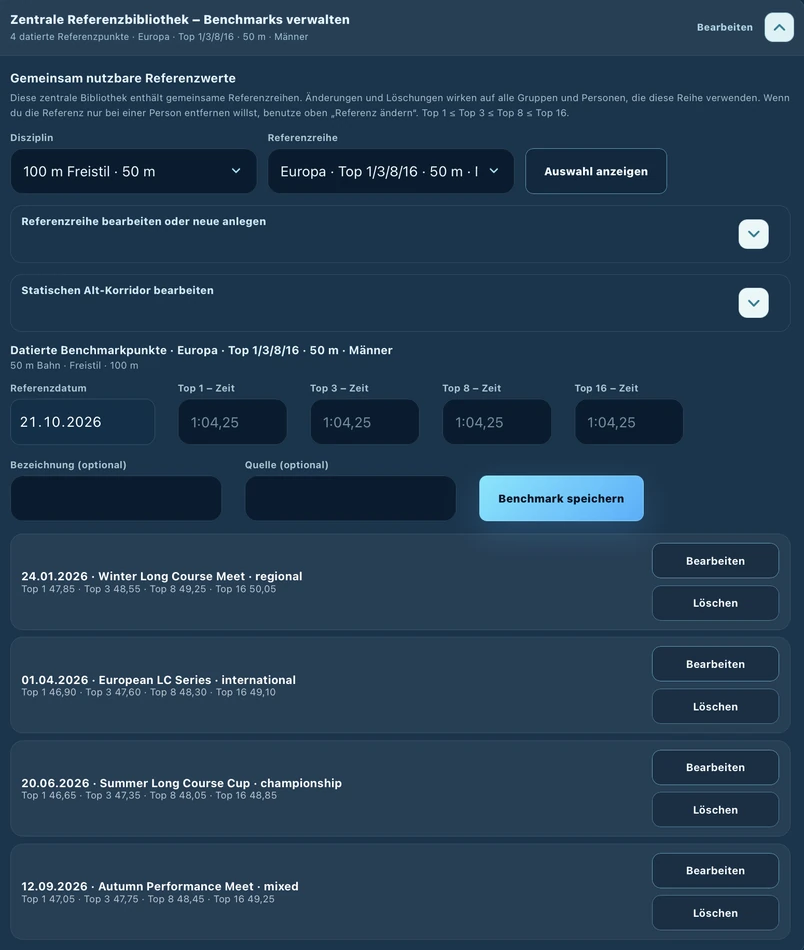The image size is (804, 950).
Task: Delete the Autumn Performance Meet benchmark
Action: tap(715, 912)
